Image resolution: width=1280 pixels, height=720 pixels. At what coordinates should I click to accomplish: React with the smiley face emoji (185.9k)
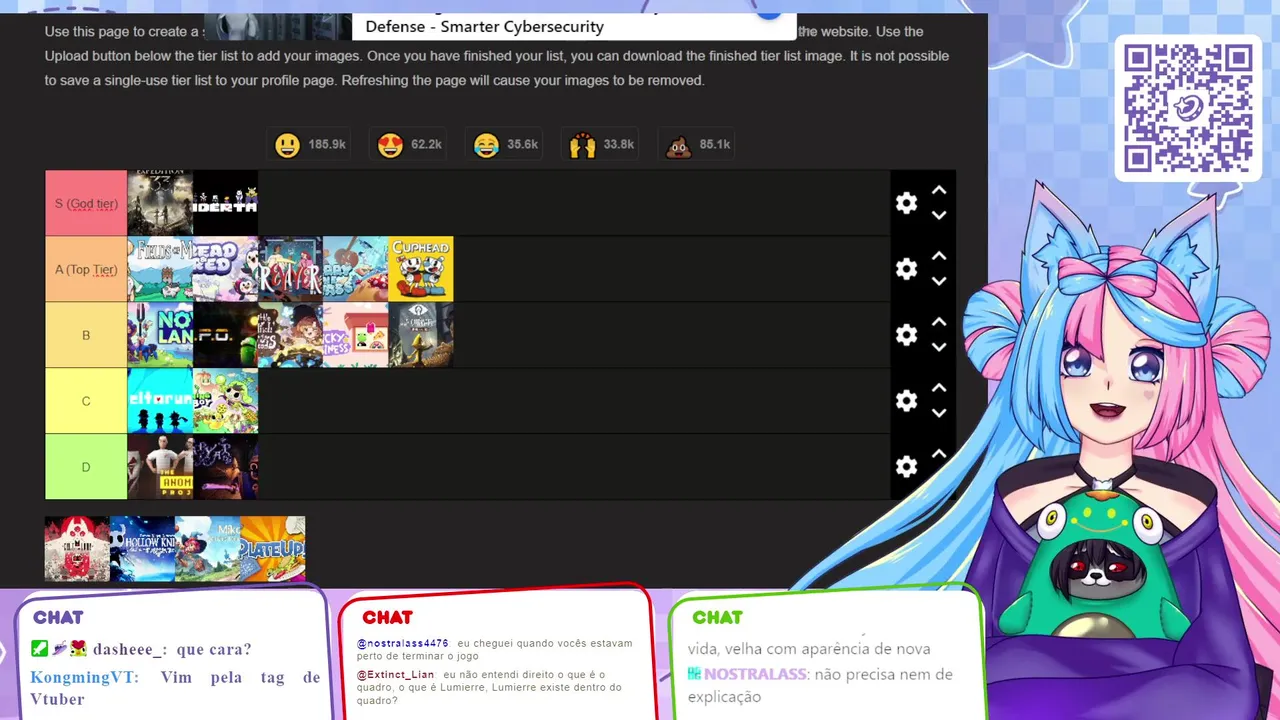(288, 145)
